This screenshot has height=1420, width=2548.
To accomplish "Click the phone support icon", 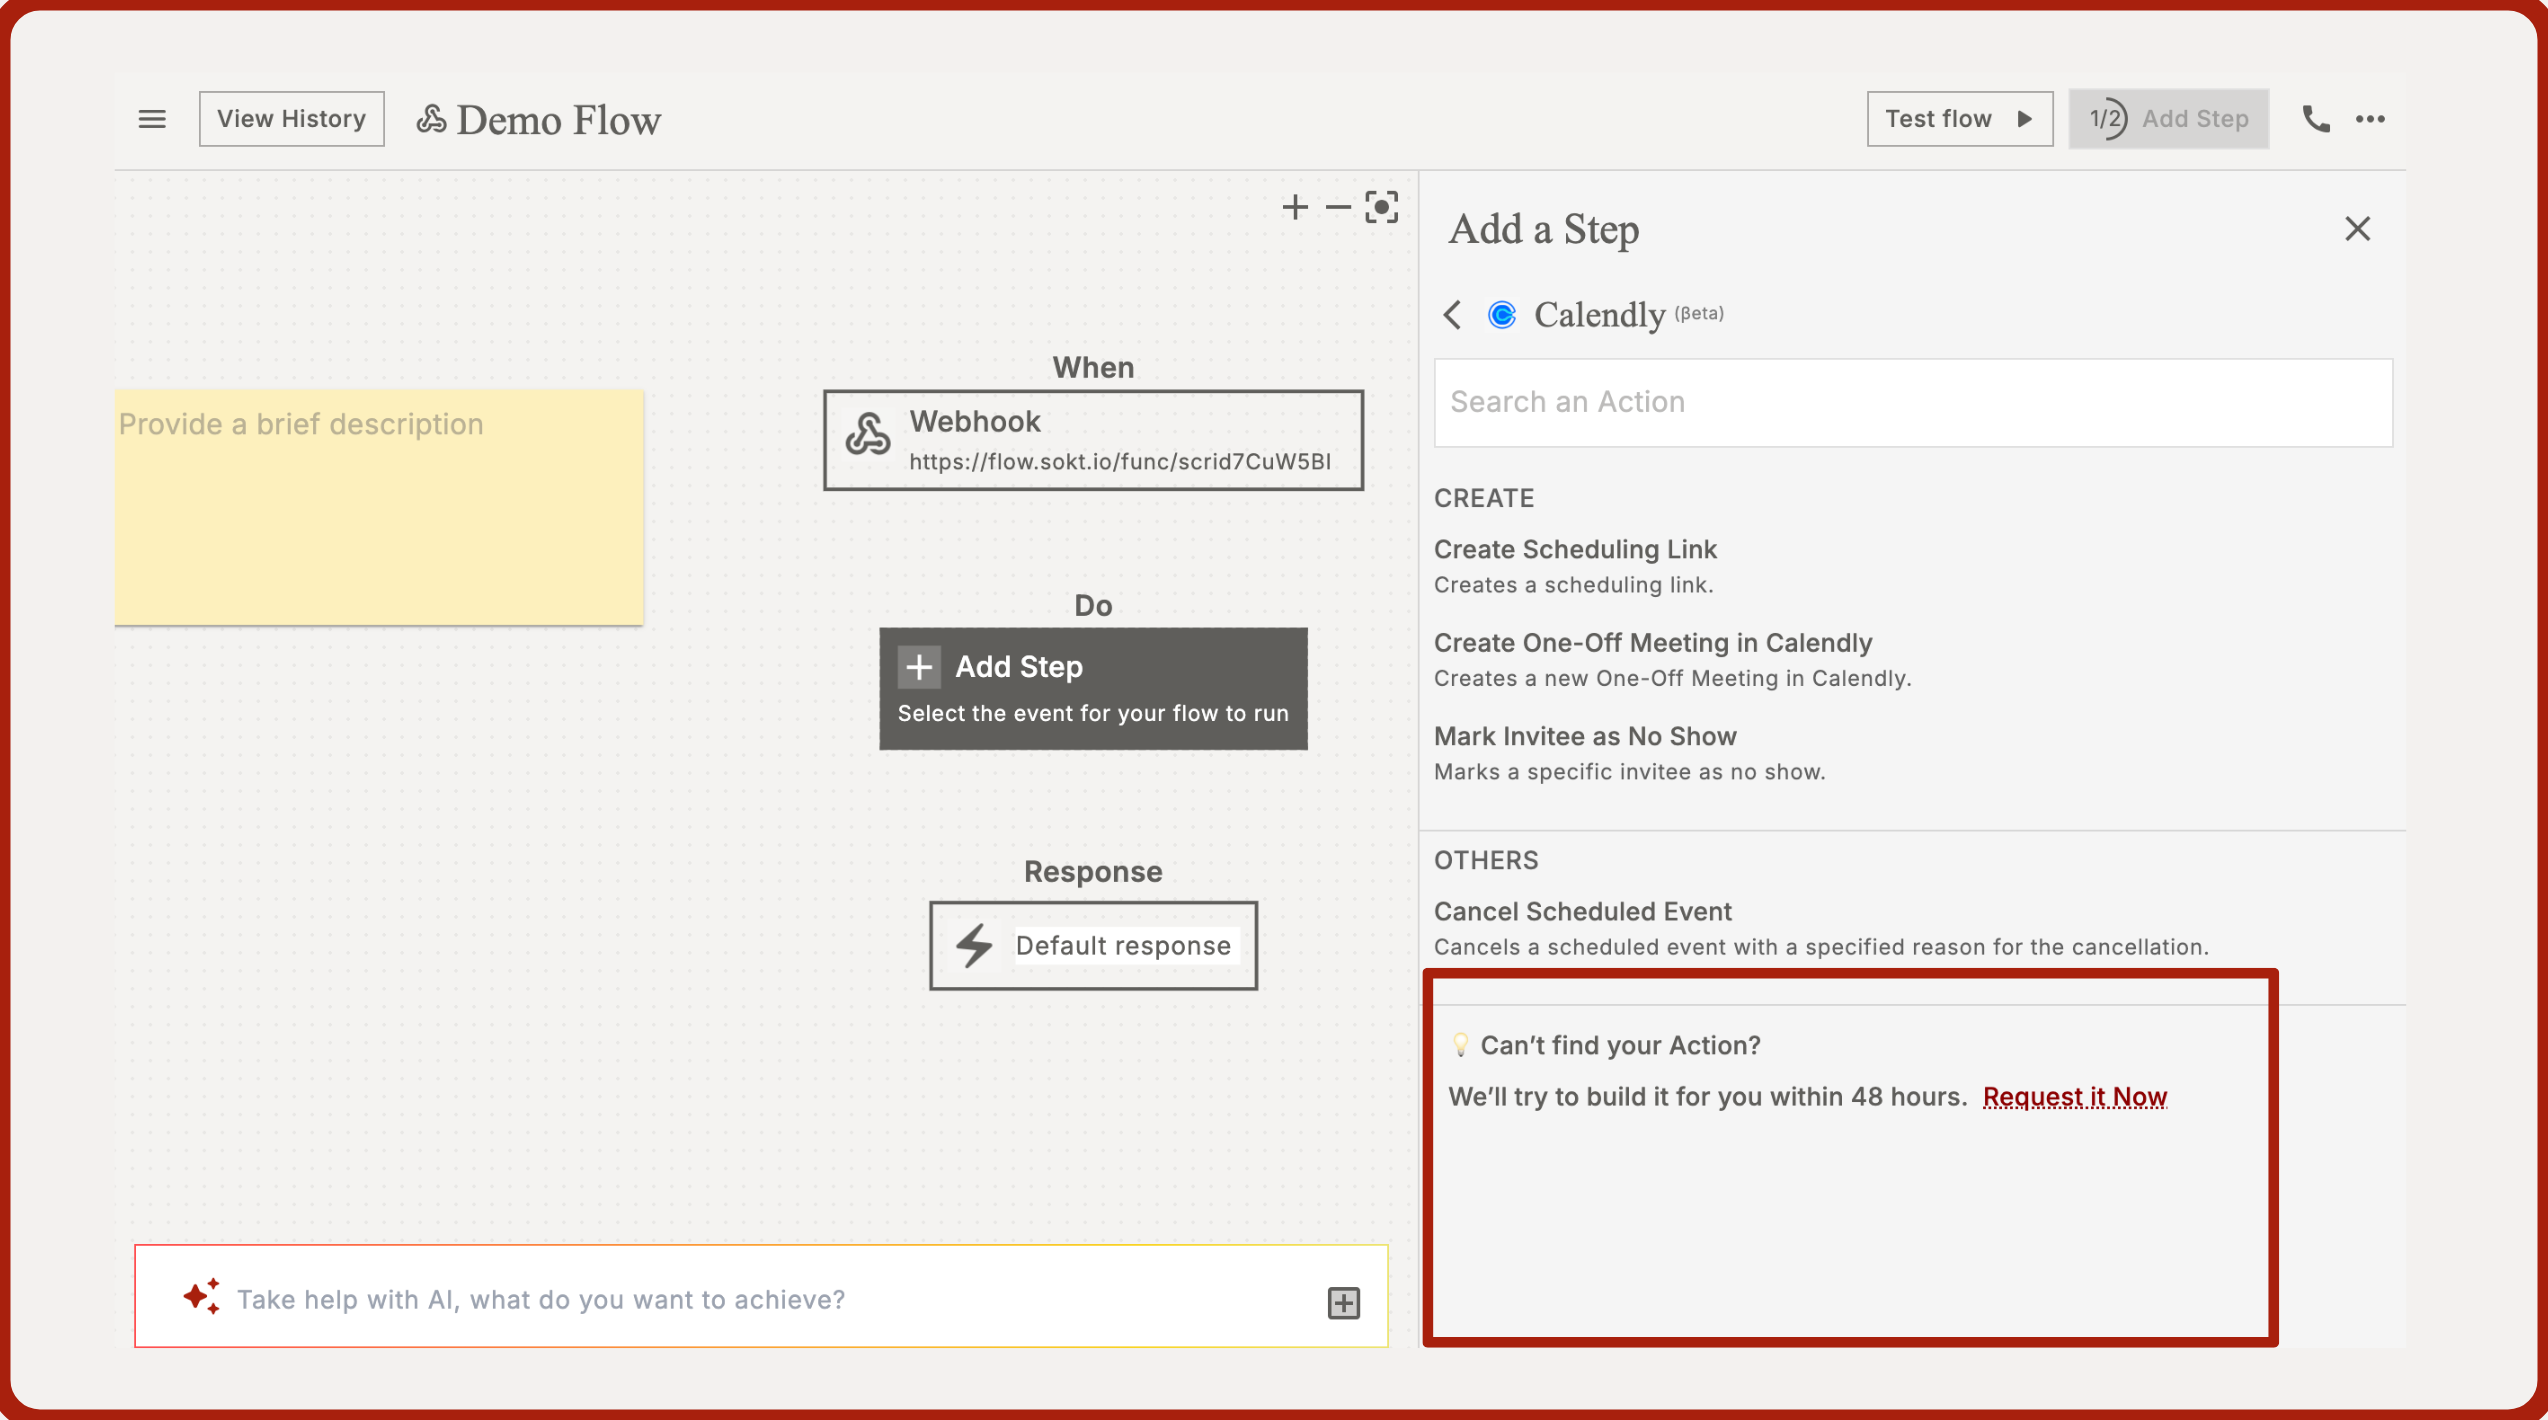I will coord(2315,119).
